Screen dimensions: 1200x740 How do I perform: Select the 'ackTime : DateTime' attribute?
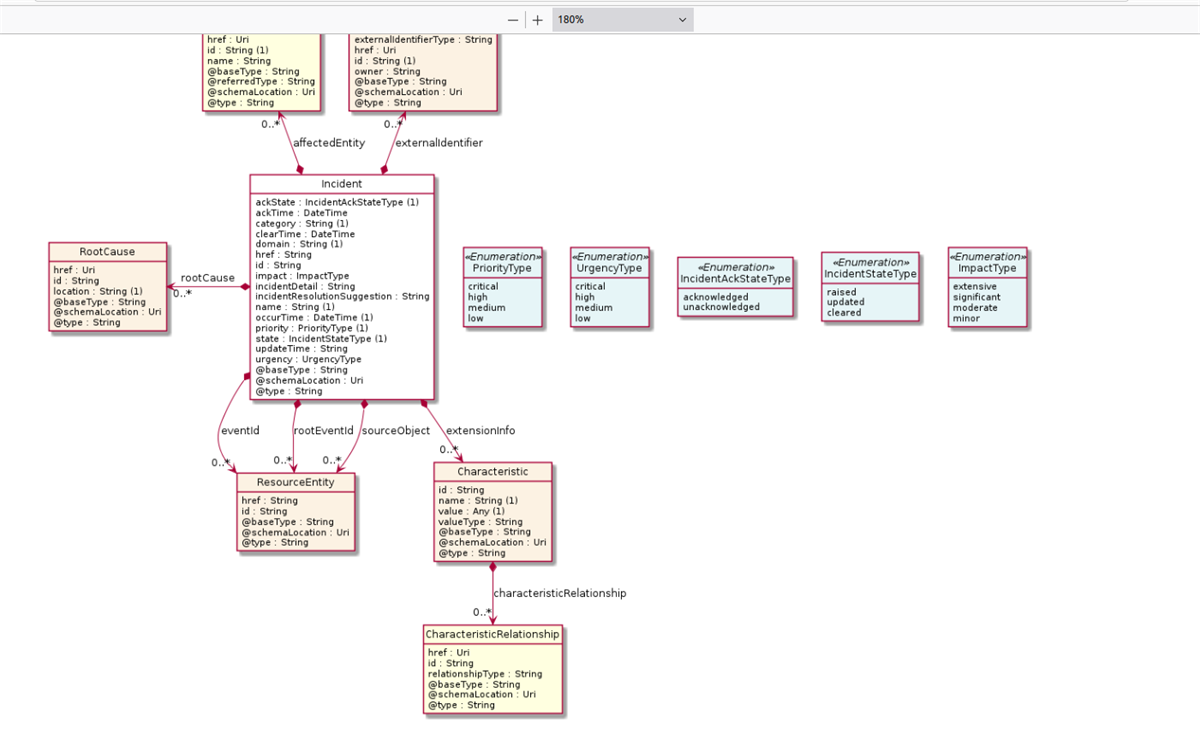pos(302,213)
